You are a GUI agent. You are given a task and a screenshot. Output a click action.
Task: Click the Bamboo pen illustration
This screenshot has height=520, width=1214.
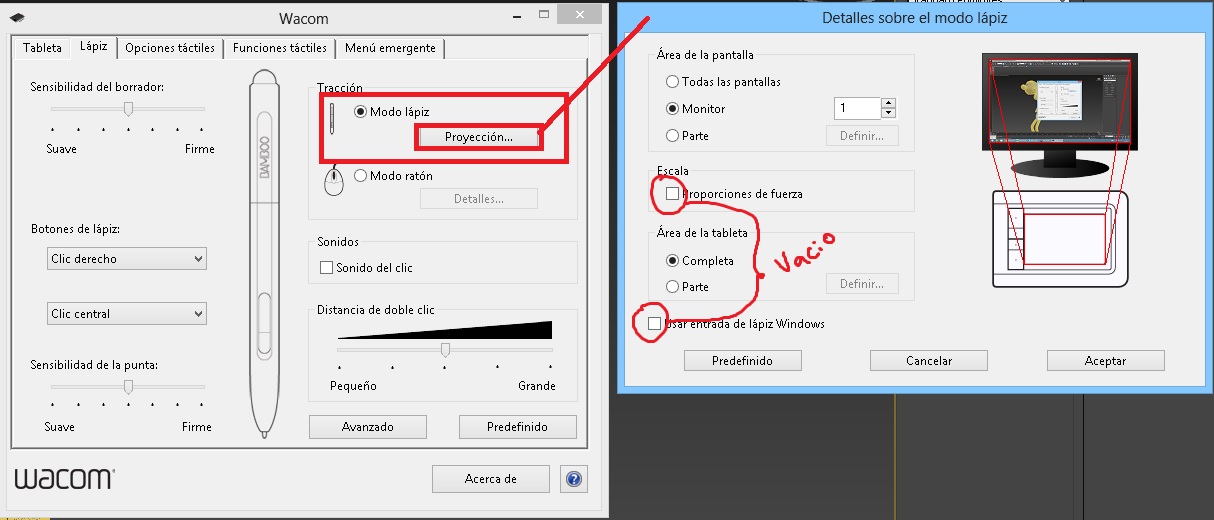tap(263, 253)
